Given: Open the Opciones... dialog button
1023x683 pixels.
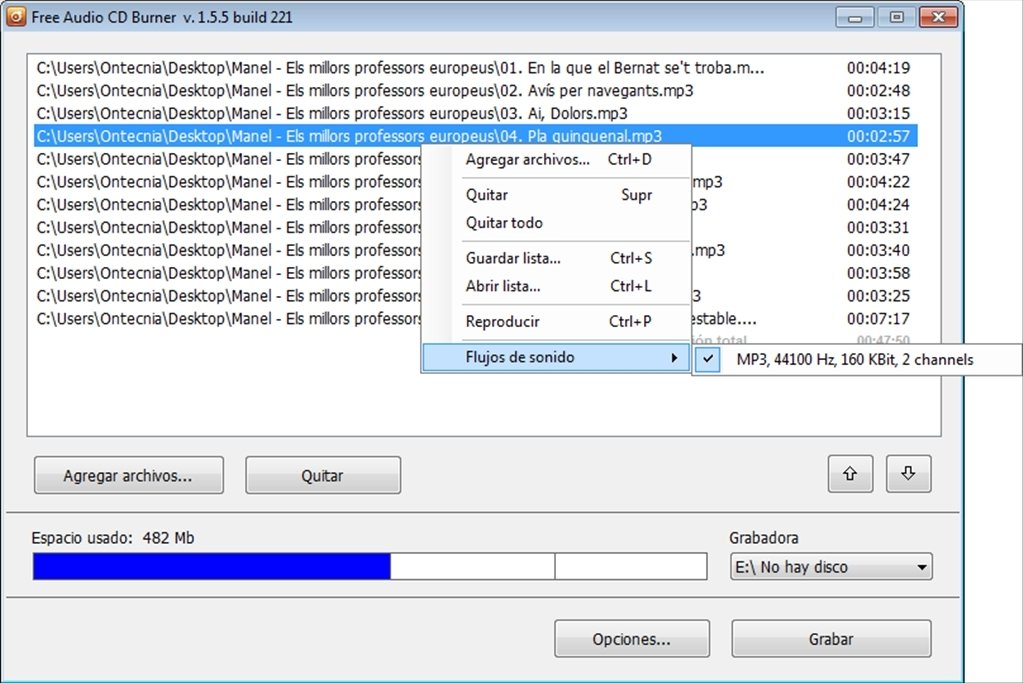Looking at the screenshot, I should 632,639.
